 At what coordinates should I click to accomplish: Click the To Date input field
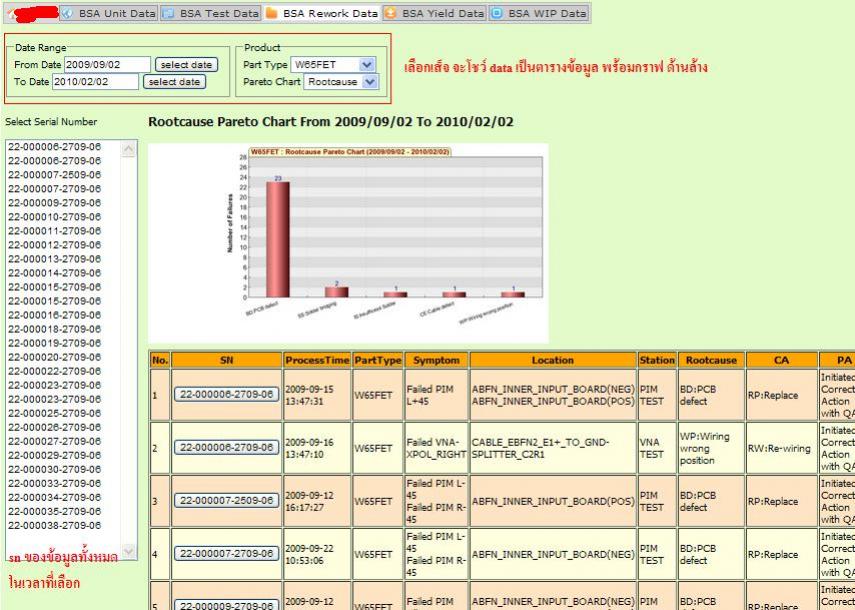coord(95,82)
